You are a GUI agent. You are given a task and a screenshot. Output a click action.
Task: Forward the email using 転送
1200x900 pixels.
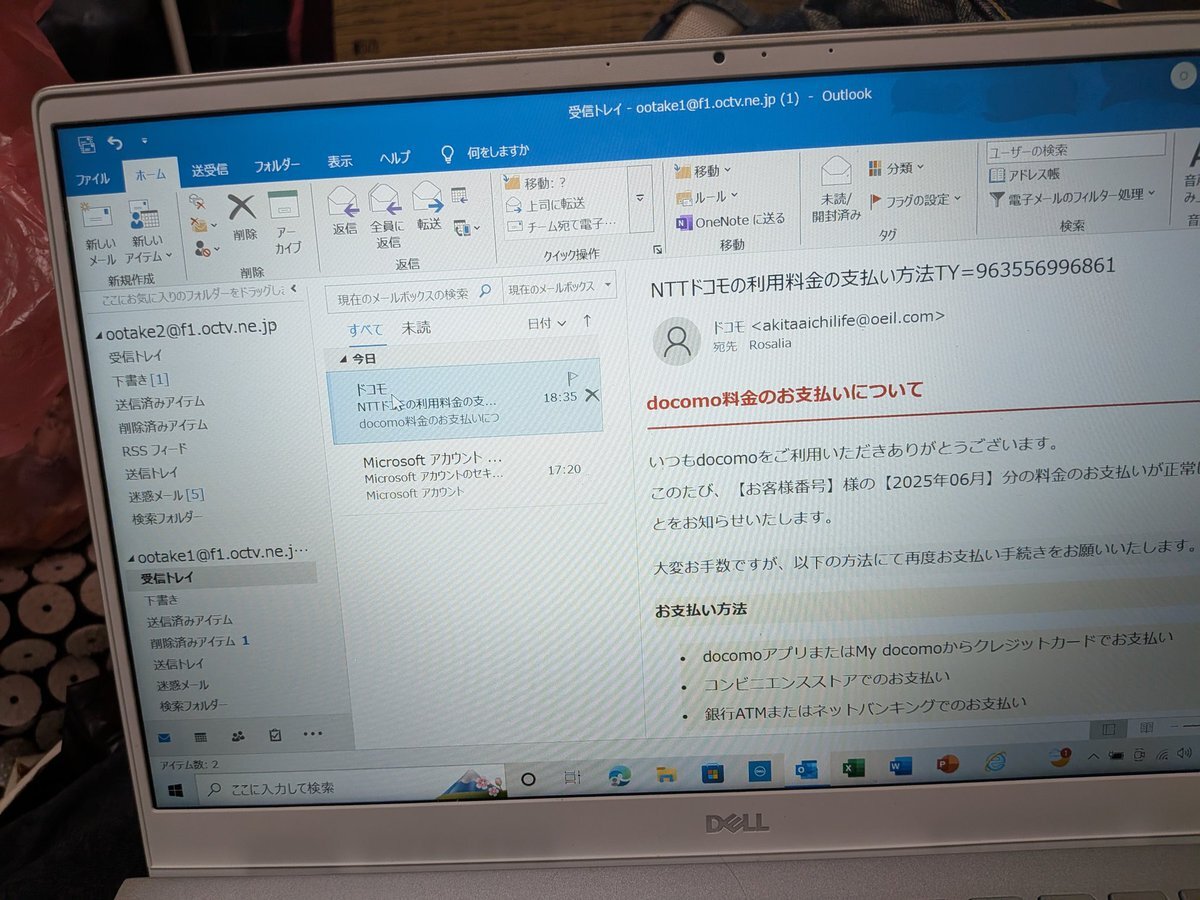[429, 207]
